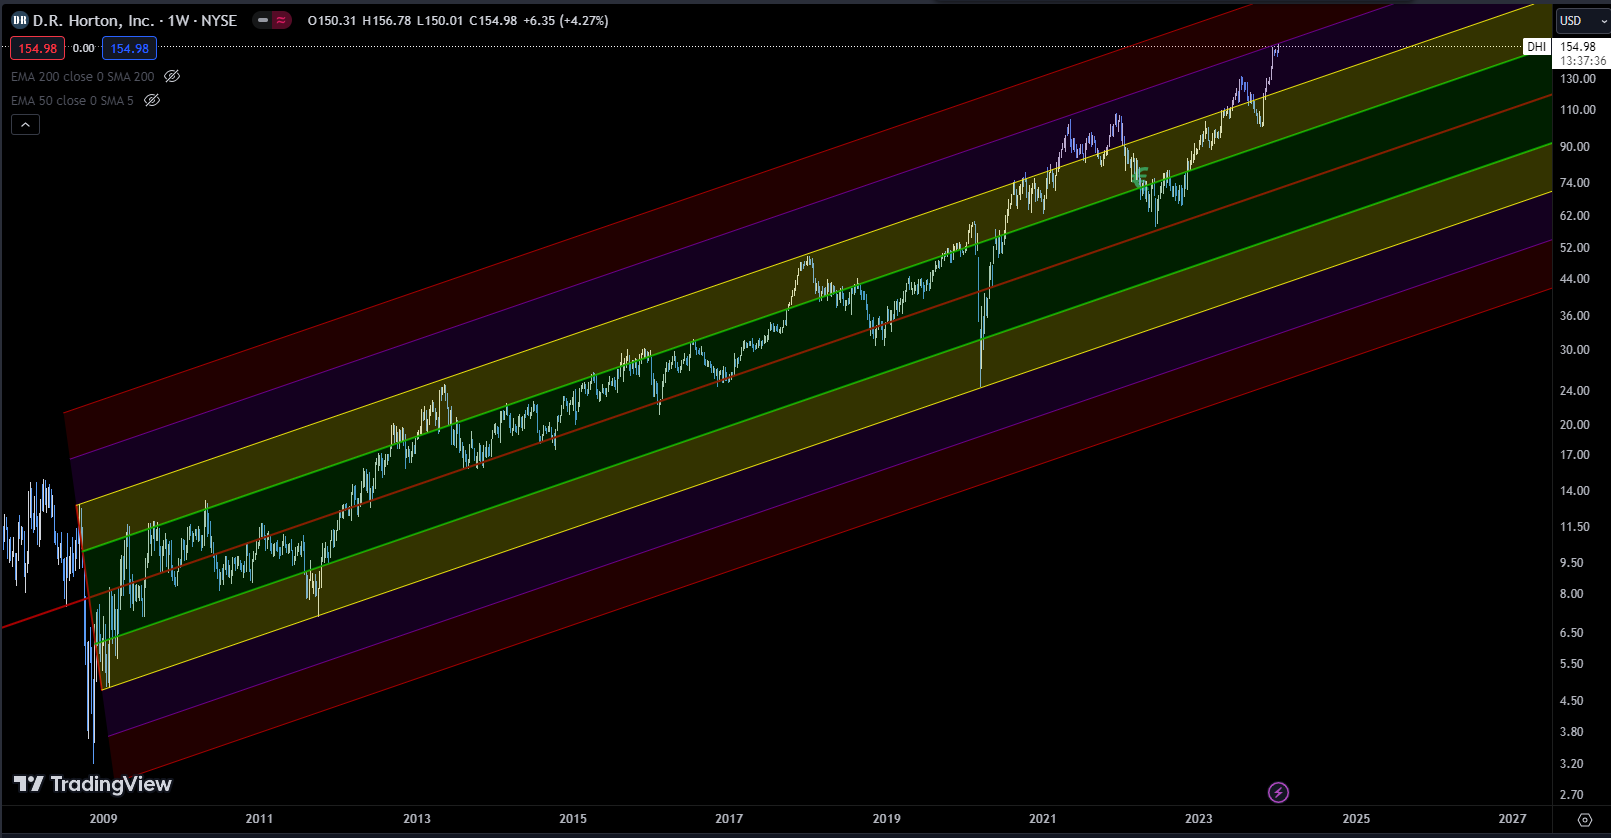
Task: Click the D.R. Horton round logo icon
Action: [19, 20]
